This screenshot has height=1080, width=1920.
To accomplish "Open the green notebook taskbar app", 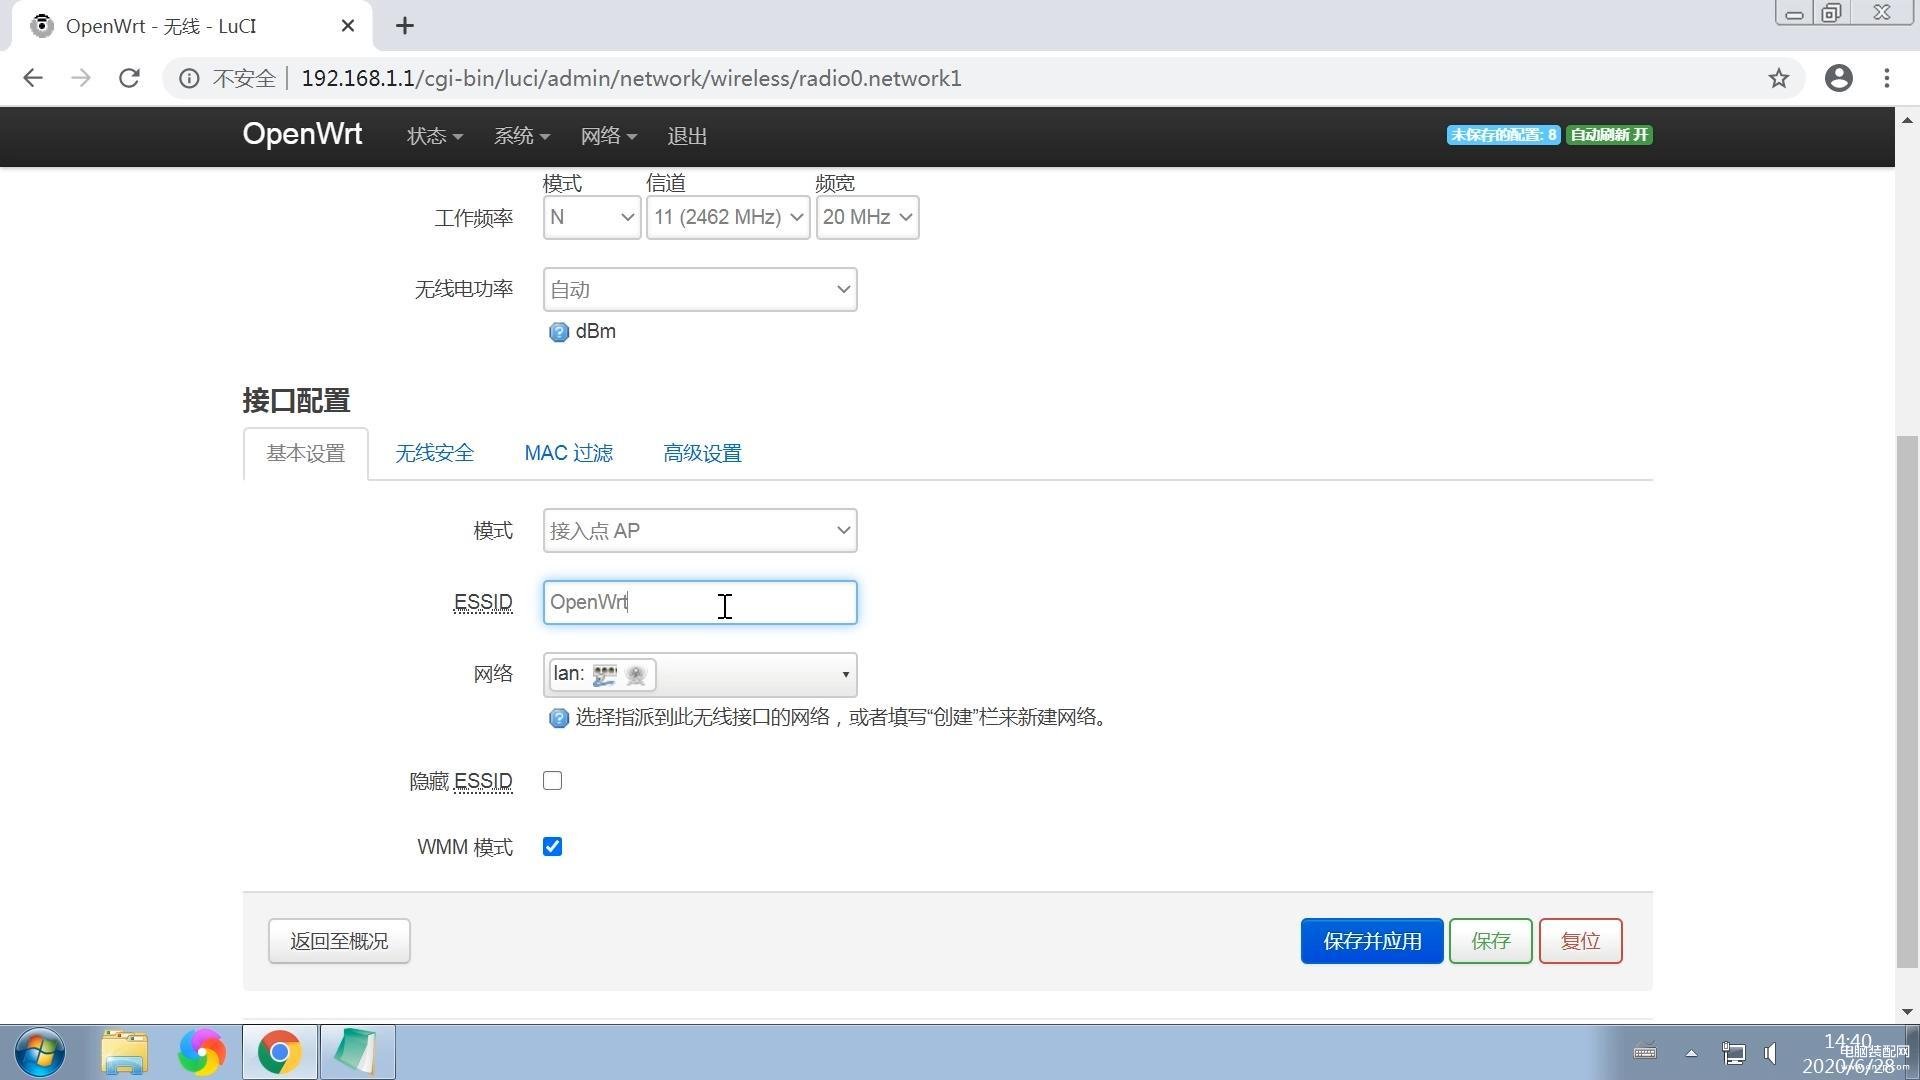I will pyautogui.click(x=357, y=1052).
